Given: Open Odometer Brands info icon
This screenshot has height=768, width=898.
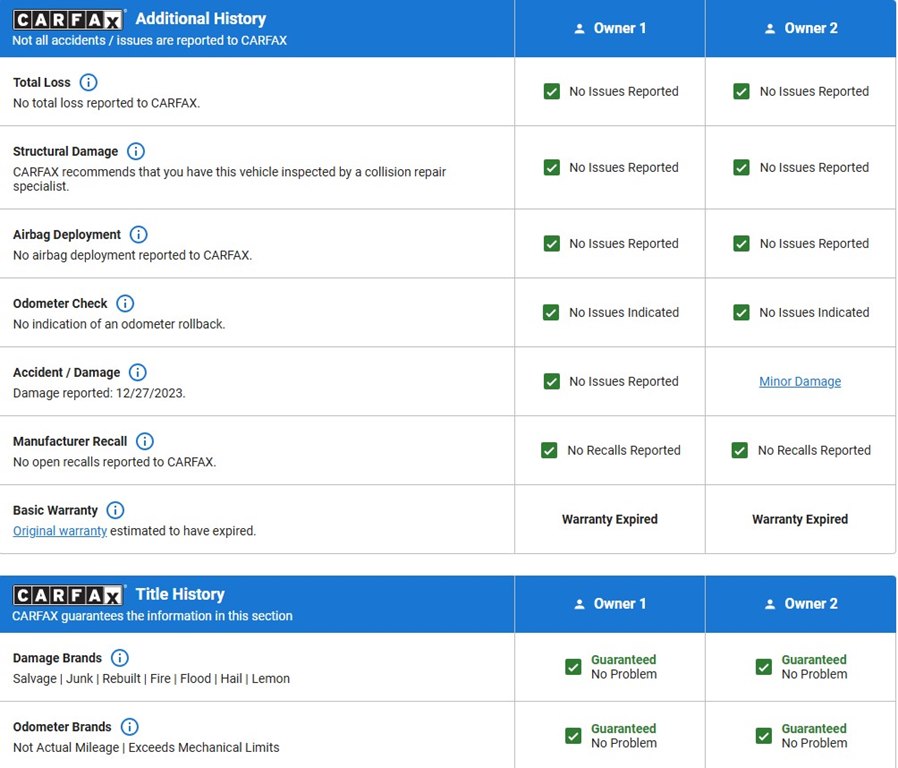Looking at the screenshot, I should coord(129,727).
